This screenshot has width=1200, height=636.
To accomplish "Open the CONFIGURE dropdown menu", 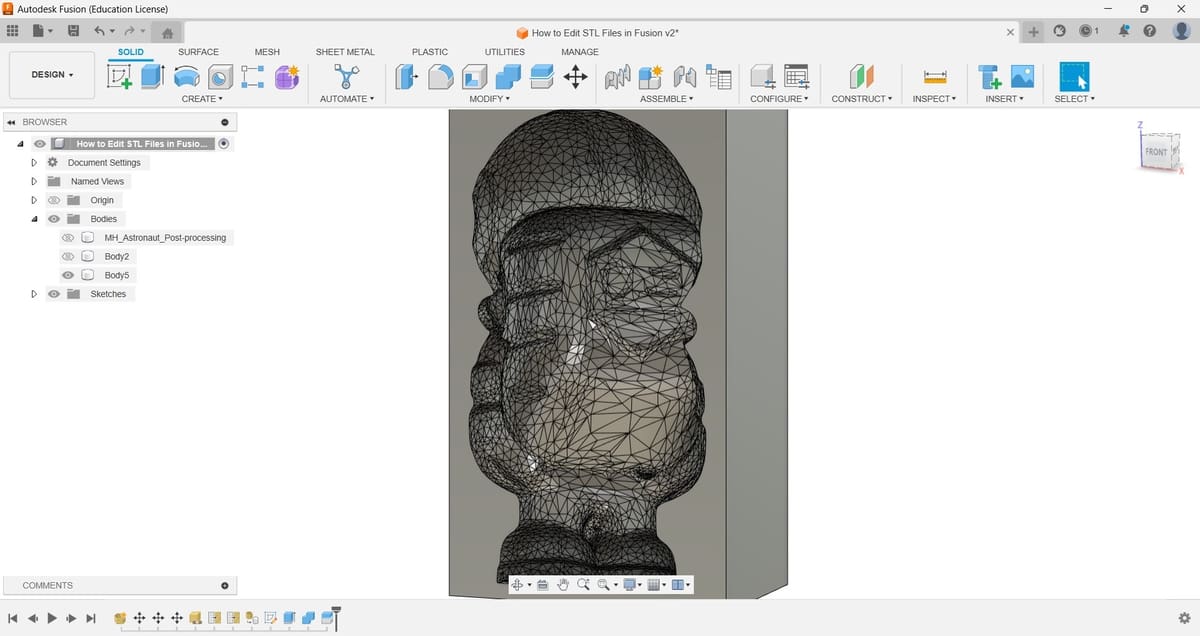I will (779, 99).
